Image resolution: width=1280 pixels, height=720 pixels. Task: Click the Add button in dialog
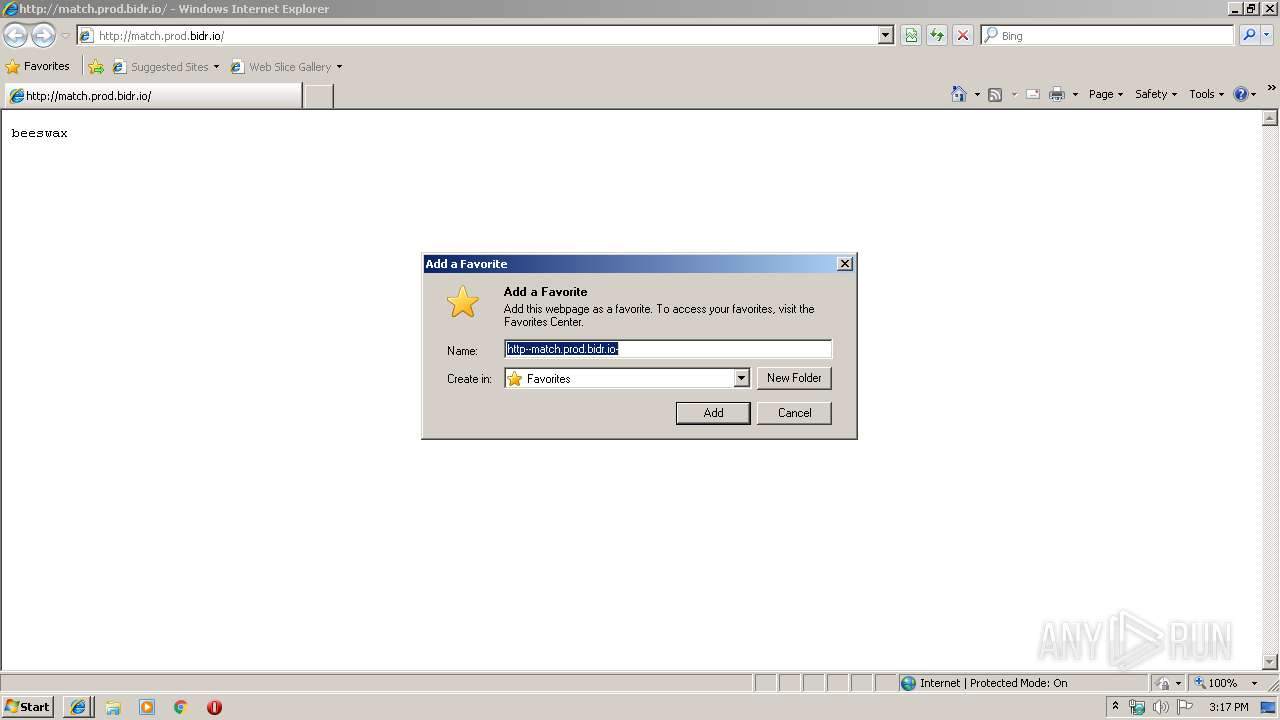point(713,413)
